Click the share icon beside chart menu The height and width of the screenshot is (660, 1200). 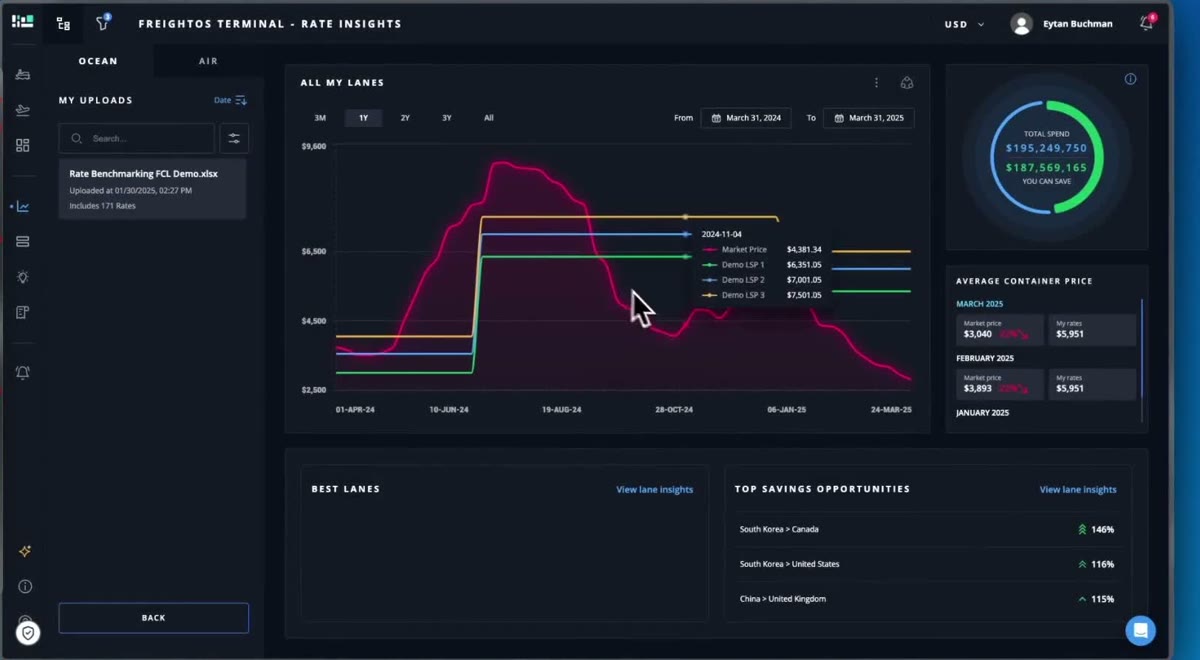[x=907, y=83]
